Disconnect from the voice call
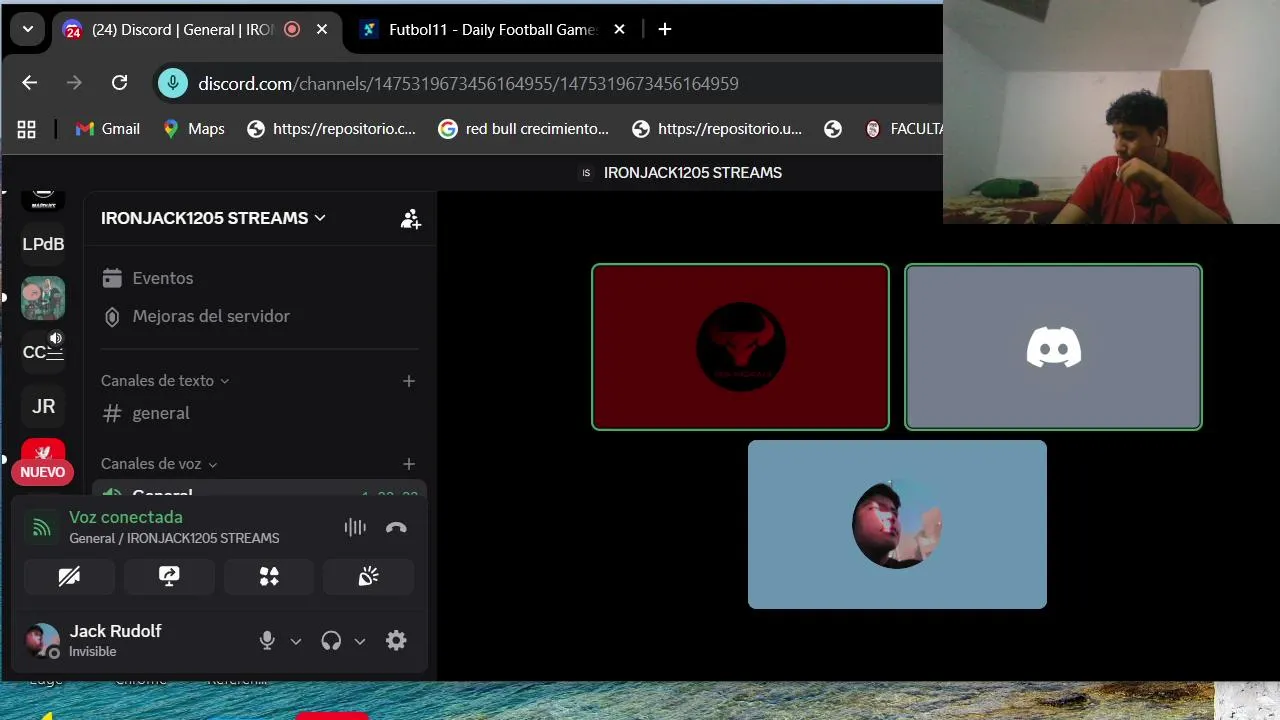This screenshot has width=1280, height=720. 396,527
